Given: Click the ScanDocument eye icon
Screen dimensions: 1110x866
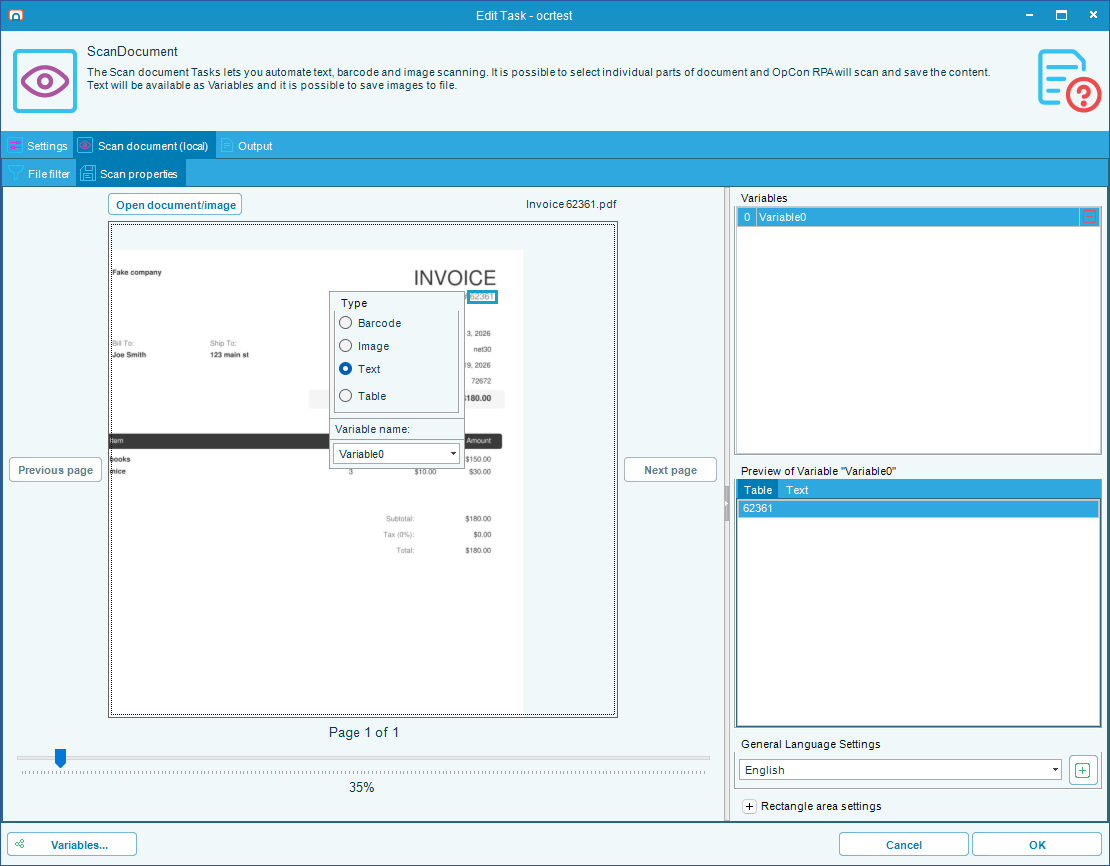Looking at the screenshot, I should pos(45,81).
